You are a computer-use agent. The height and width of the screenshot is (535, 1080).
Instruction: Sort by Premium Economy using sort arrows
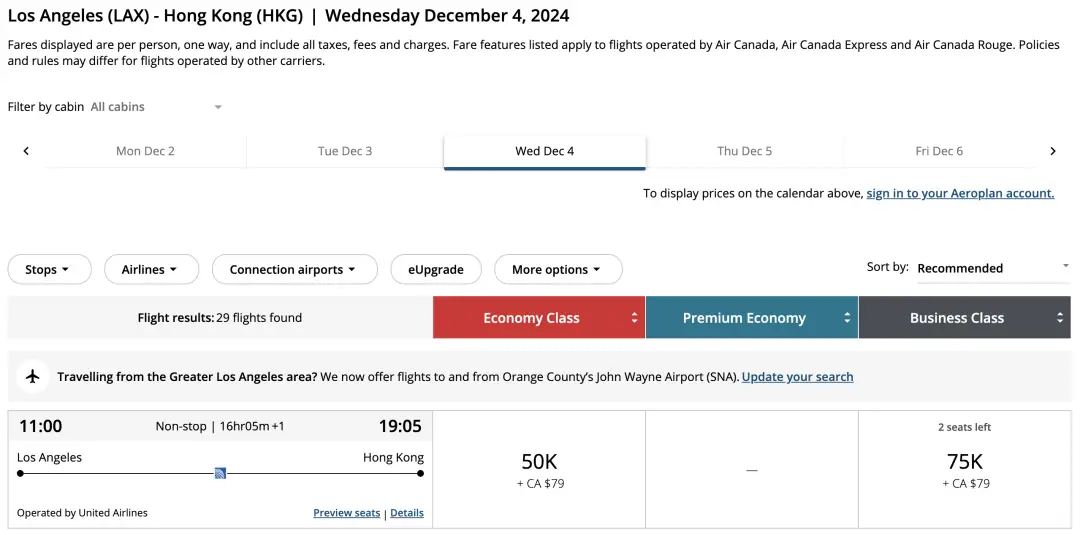click(847, 318)
